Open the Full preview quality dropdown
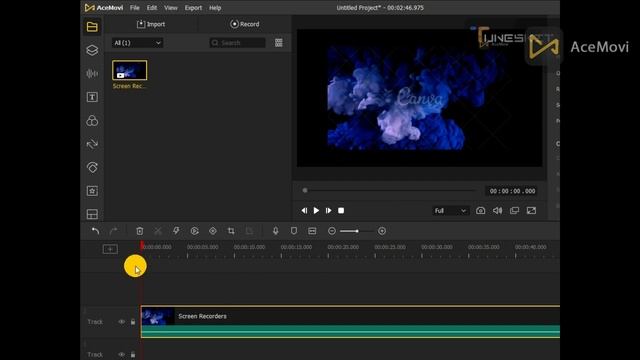 (x=450, y=211)
